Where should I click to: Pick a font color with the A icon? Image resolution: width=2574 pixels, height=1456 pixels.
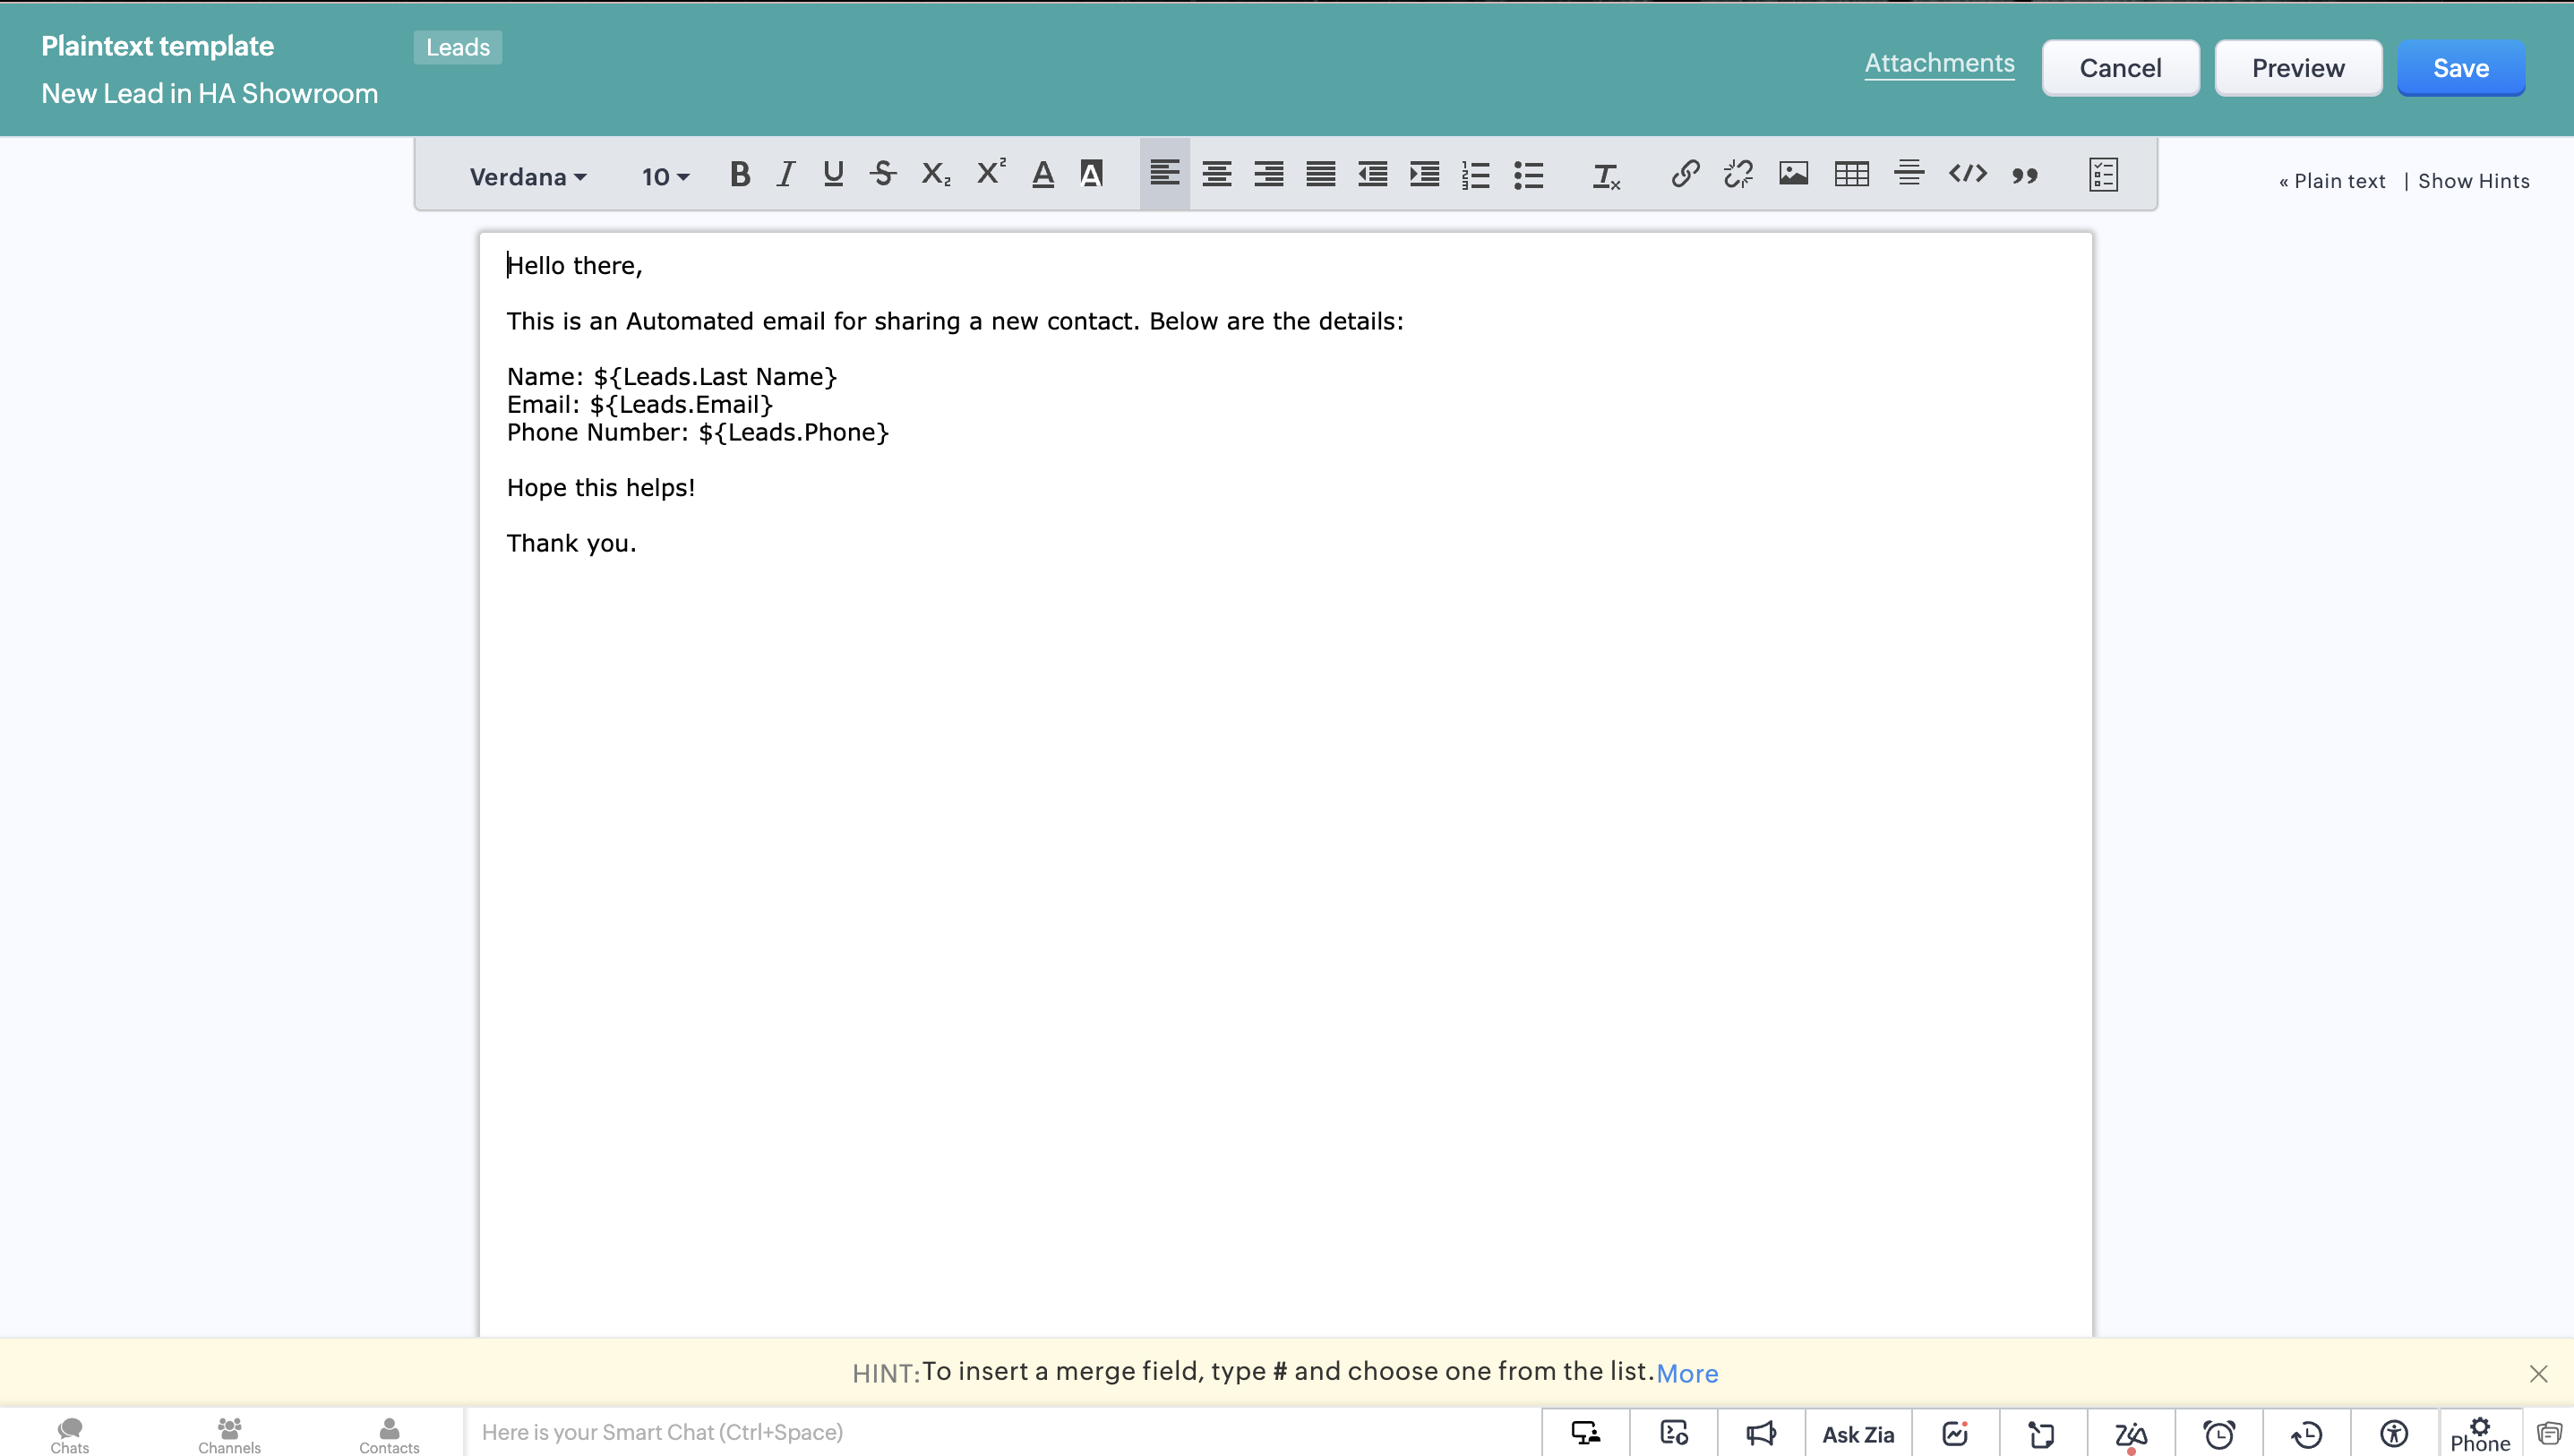click(x=1043, y=175)
